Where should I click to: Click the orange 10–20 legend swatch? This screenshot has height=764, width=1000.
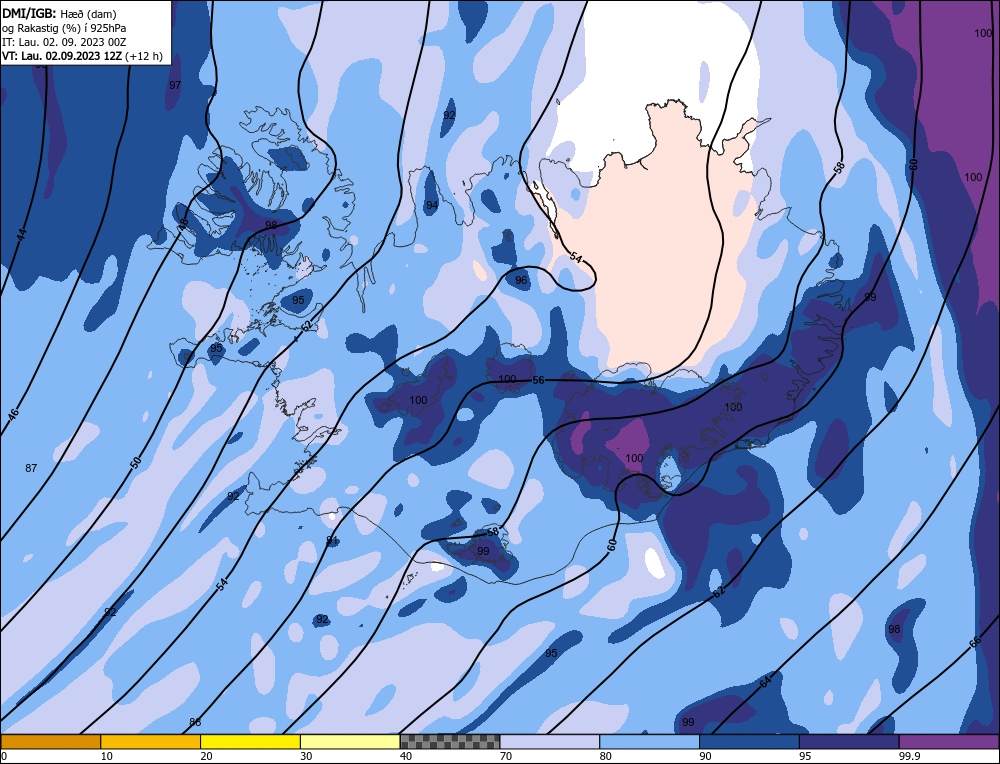151,741
